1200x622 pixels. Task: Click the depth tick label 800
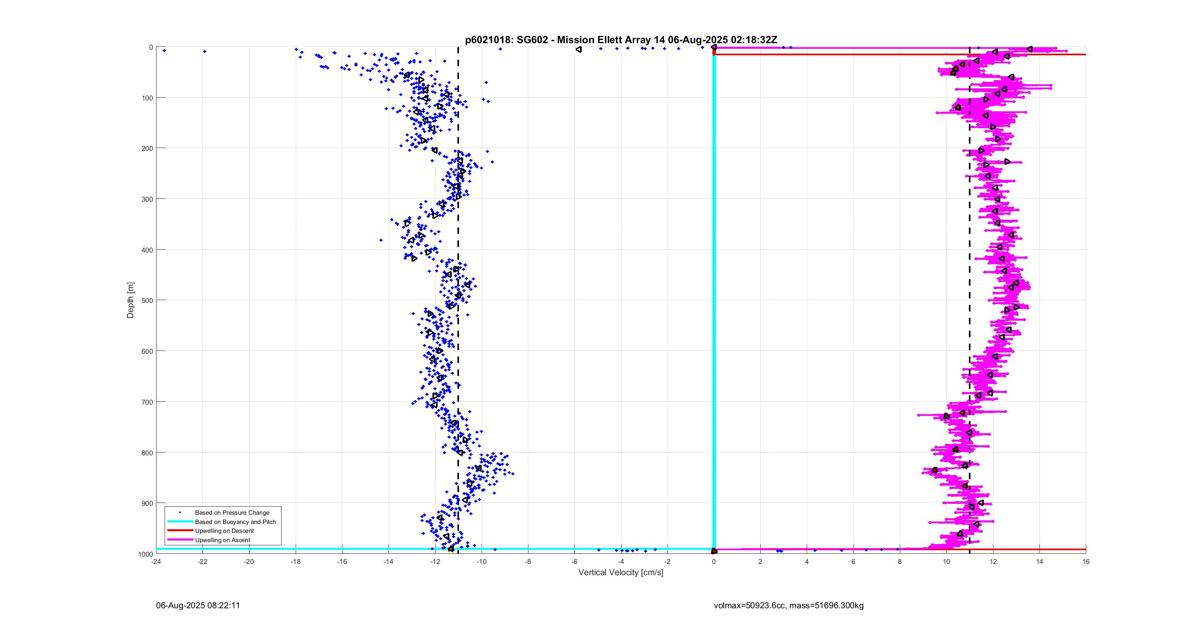pyautogui.click(x=145, y=452)
